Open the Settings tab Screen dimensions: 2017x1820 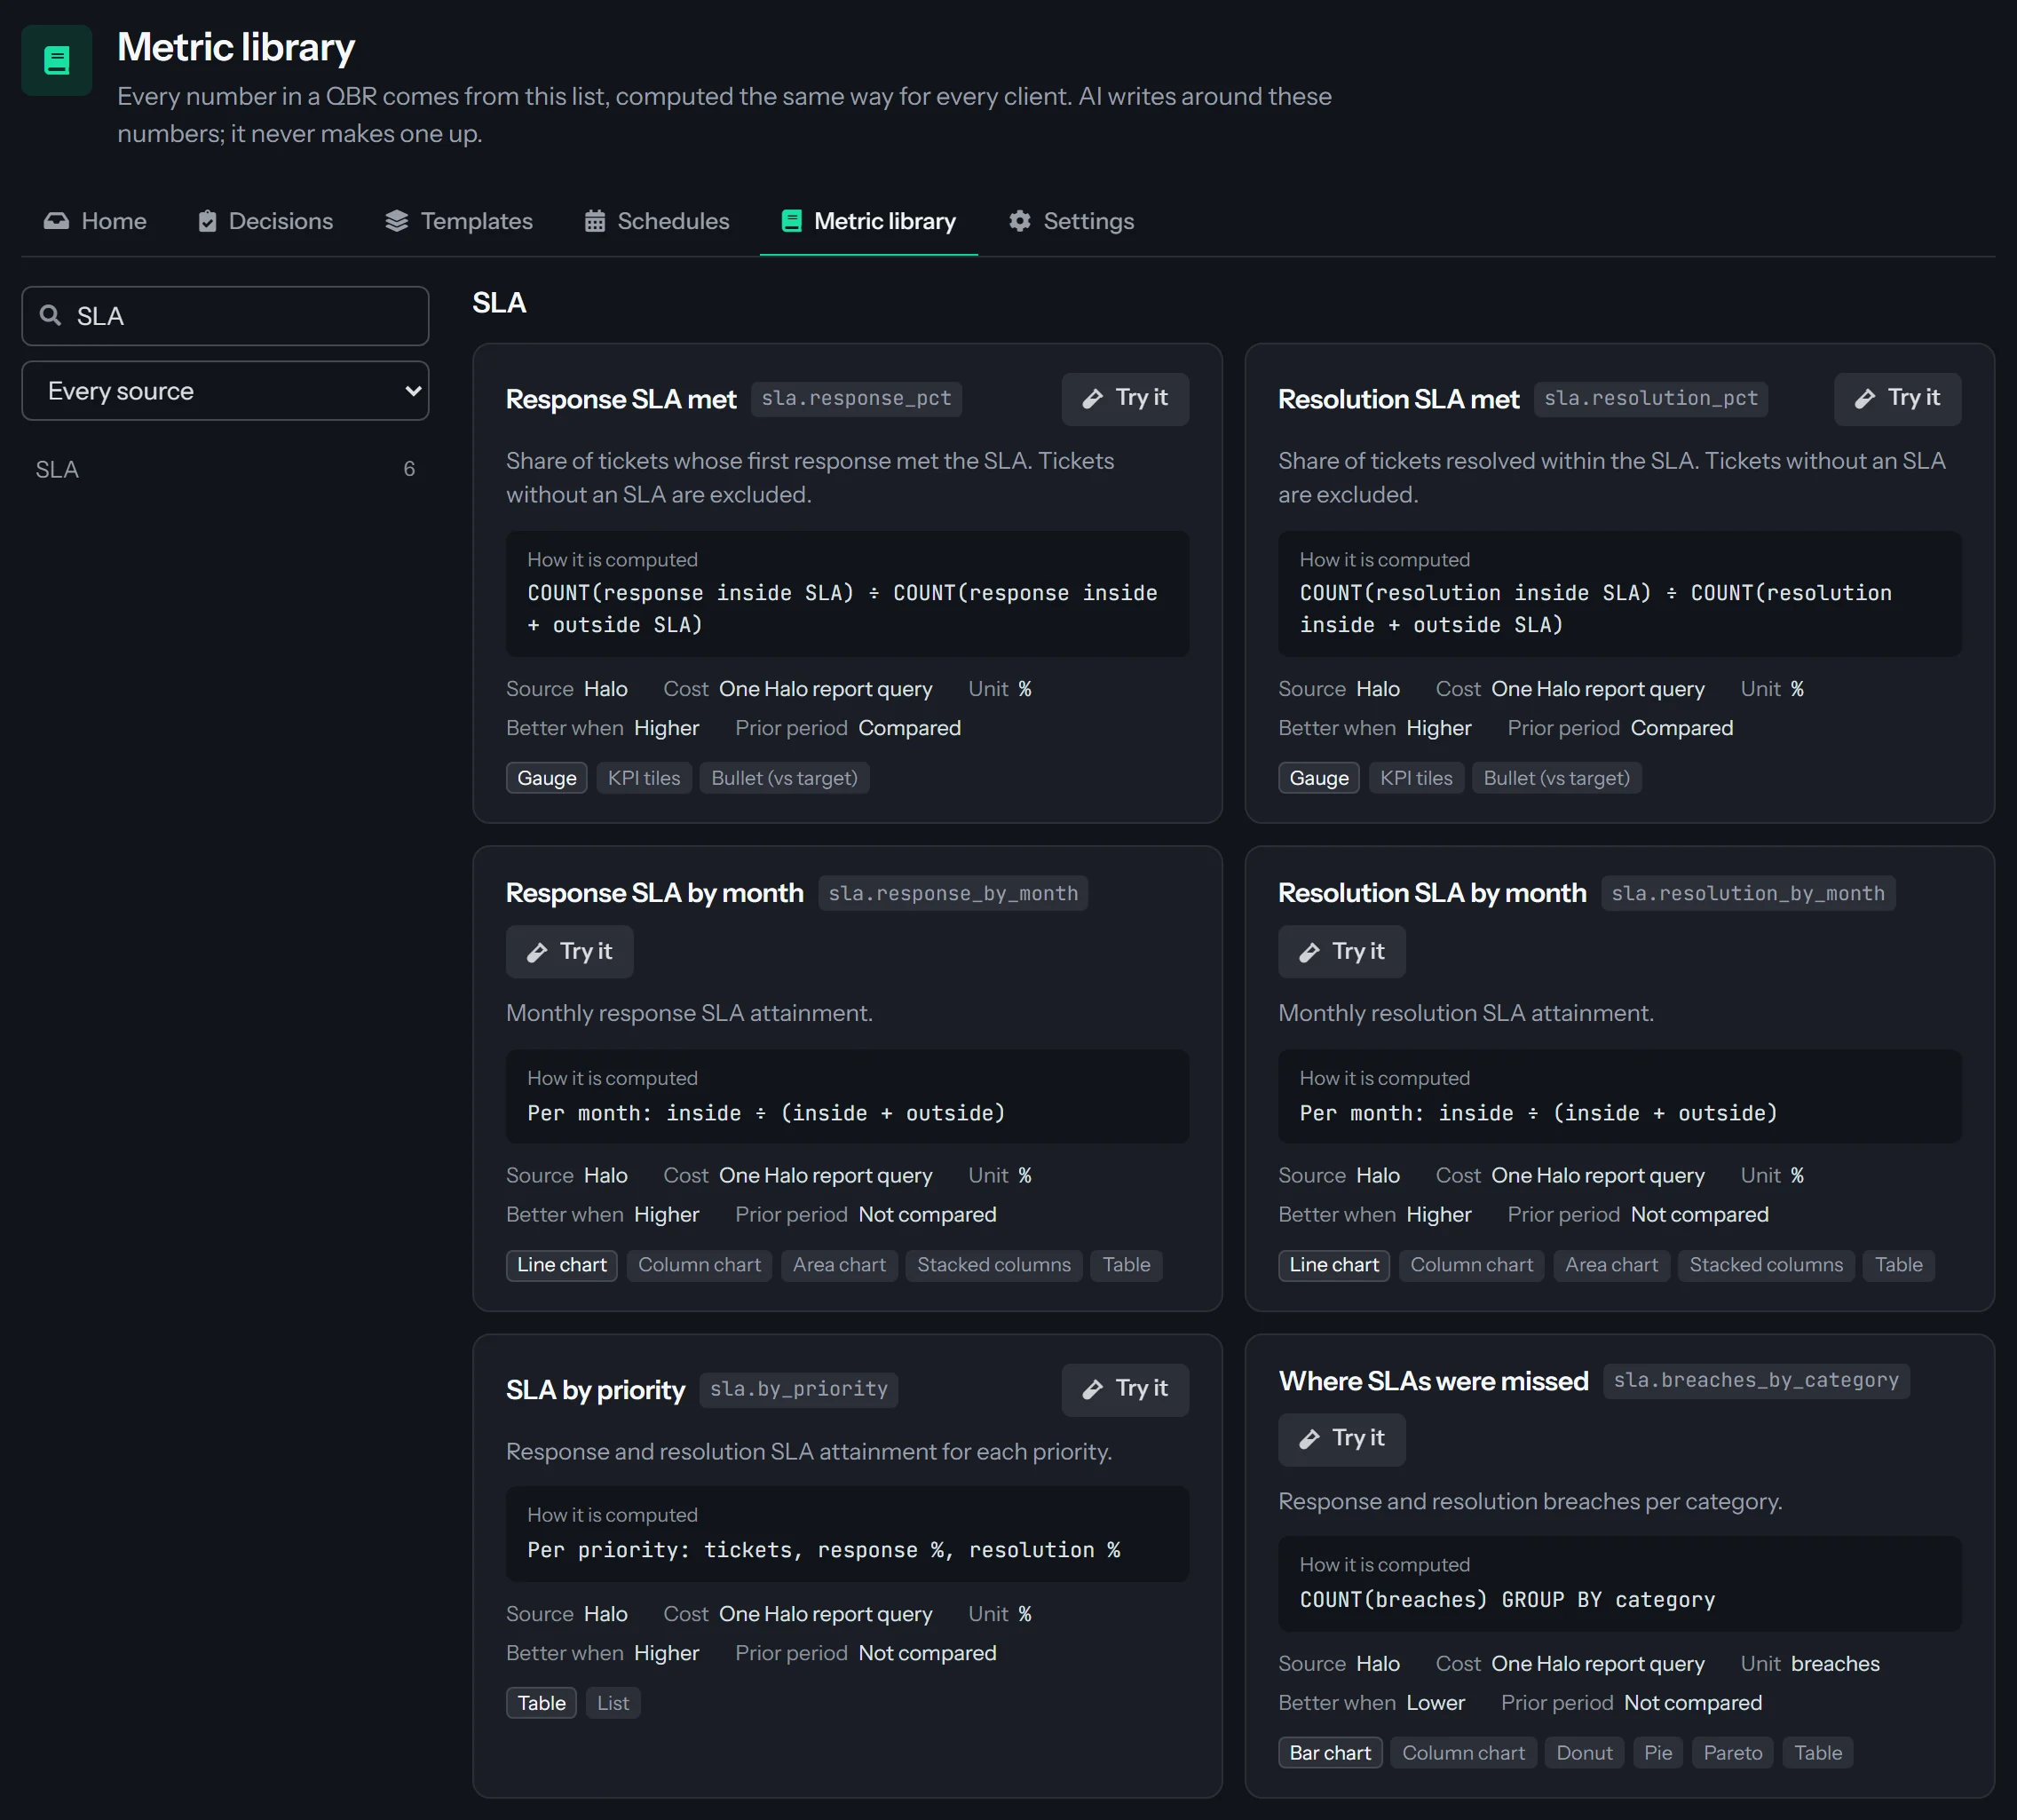click(x=1071, y=221)
